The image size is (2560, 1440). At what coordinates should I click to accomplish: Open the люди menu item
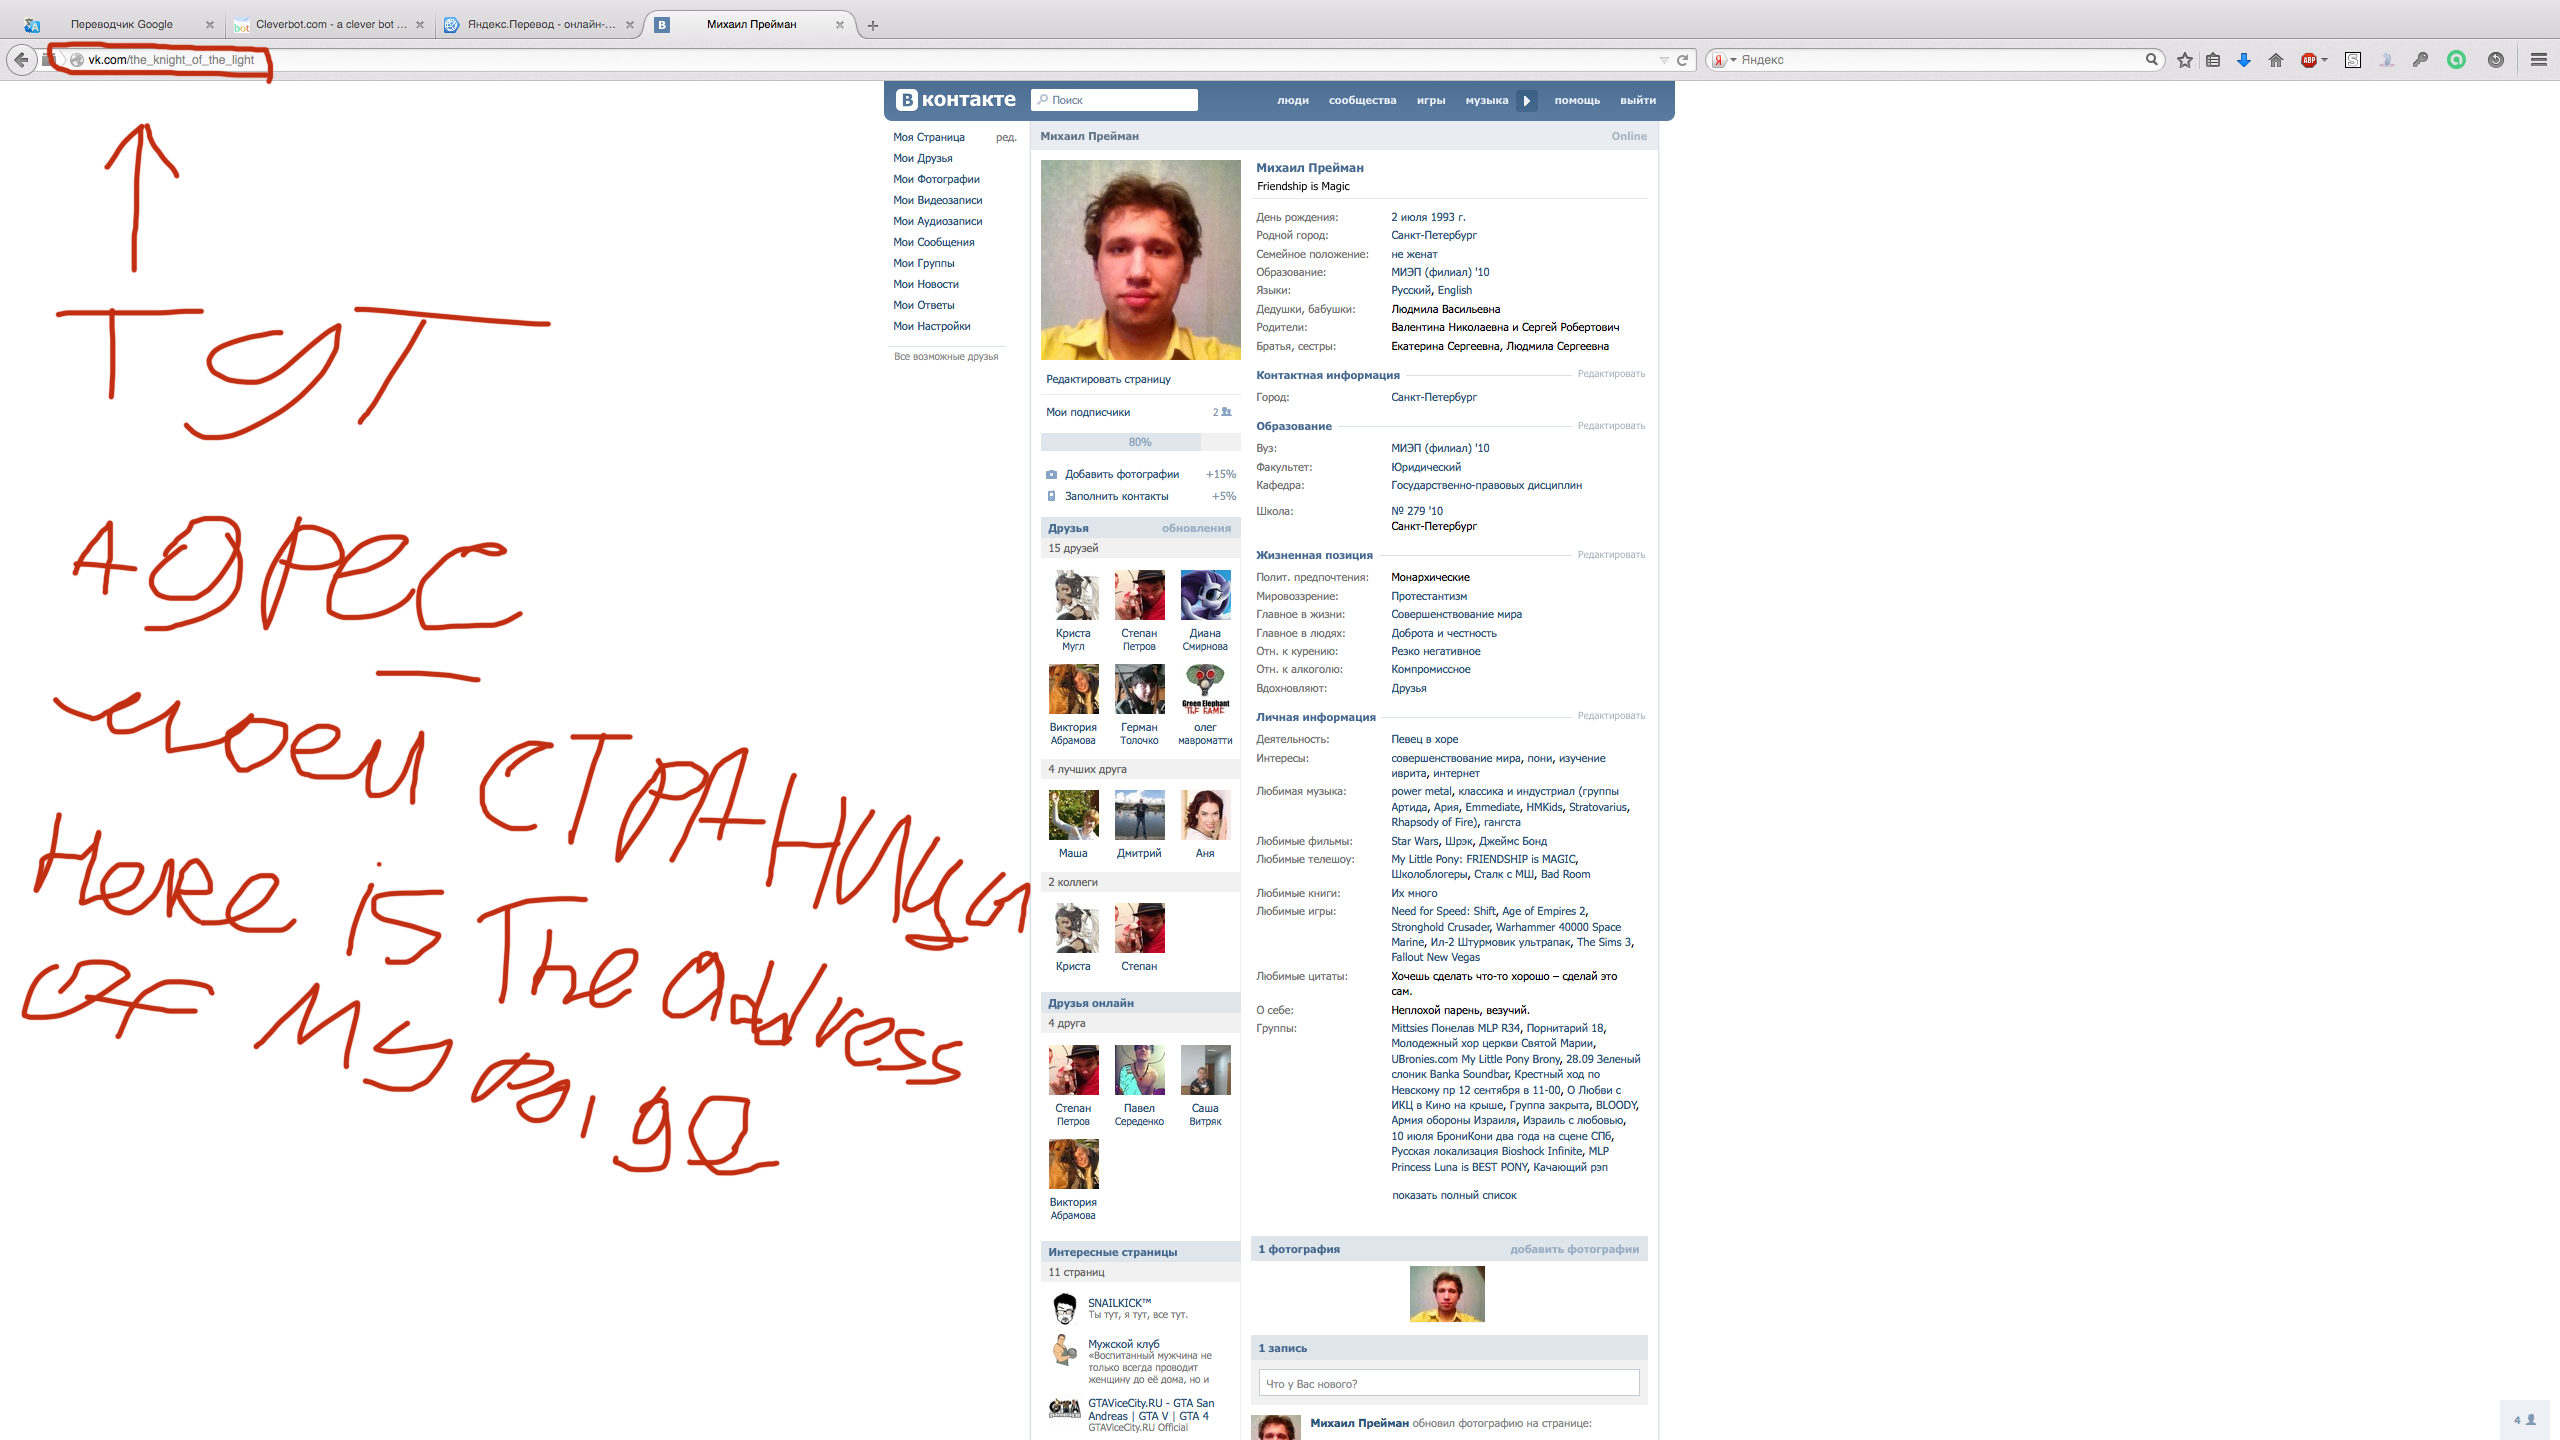tap(1293, 100)
